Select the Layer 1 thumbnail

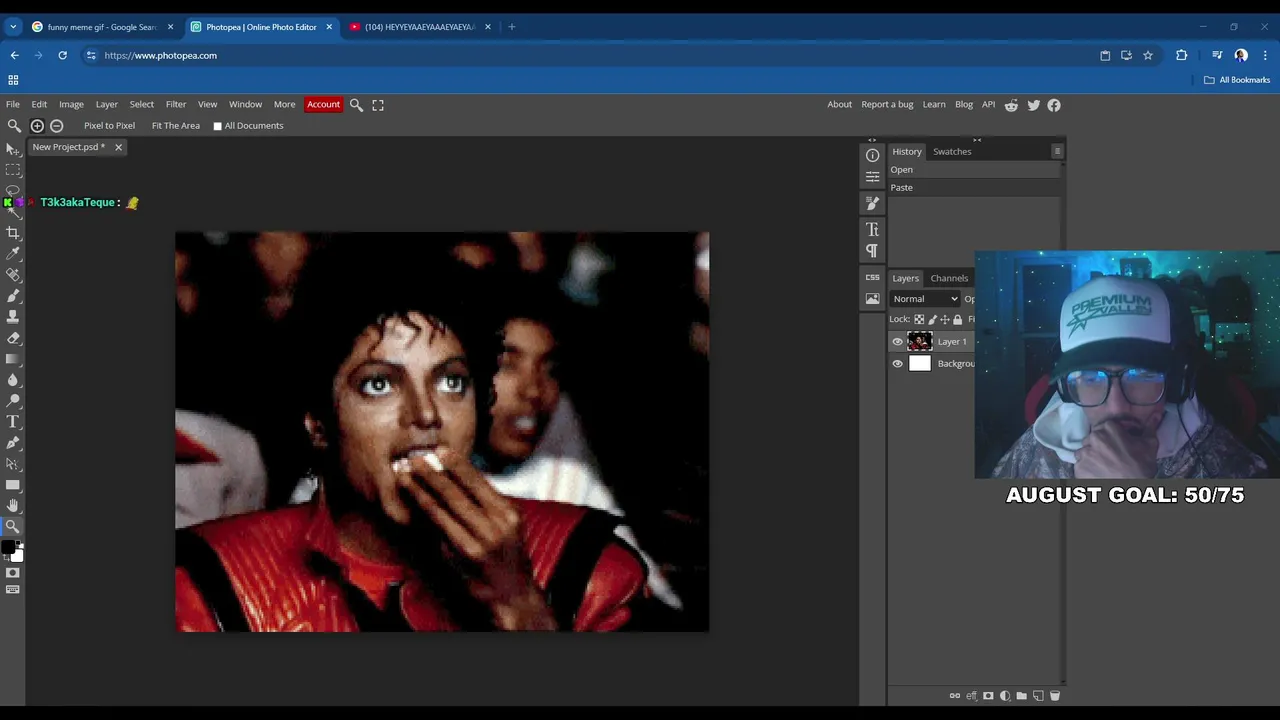[x=919, y=342]
